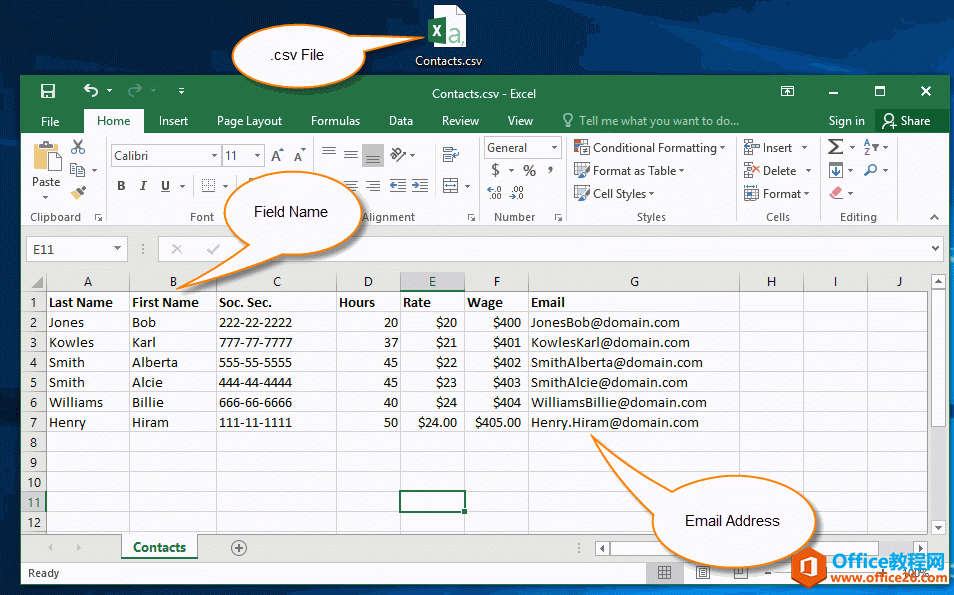Switch to the Formulas ribbon tab
This screenshot has width=954, height=595.
coord(335,120)
